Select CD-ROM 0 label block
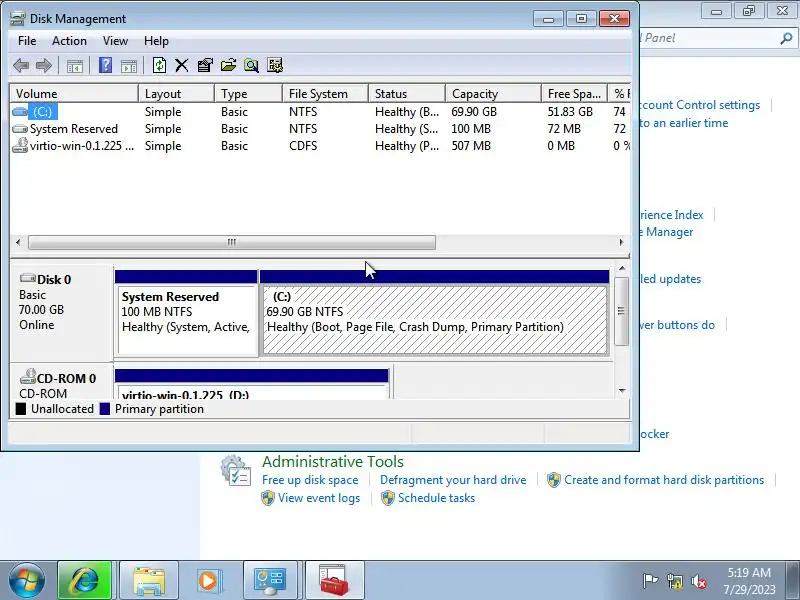Image resolution: width=800 pixels, height=600 pixels. pyautogui.click(x=61, y=382)
